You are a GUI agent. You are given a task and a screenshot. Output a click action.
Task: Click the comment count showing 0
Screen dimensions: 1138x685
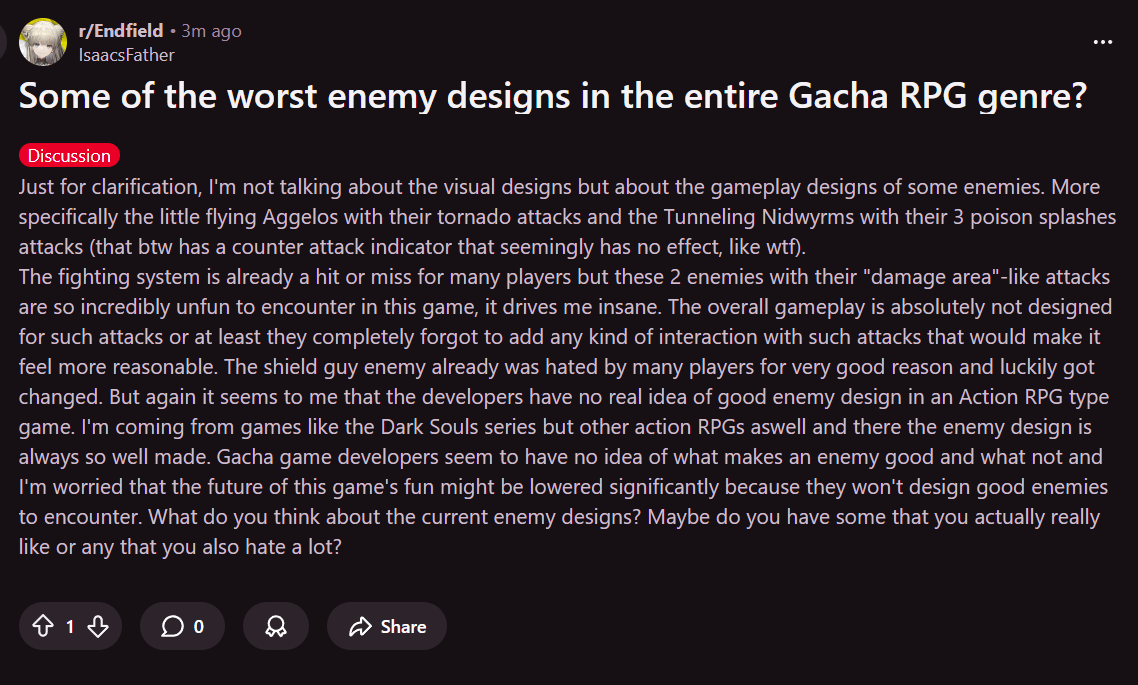click(x=198, y=627)
